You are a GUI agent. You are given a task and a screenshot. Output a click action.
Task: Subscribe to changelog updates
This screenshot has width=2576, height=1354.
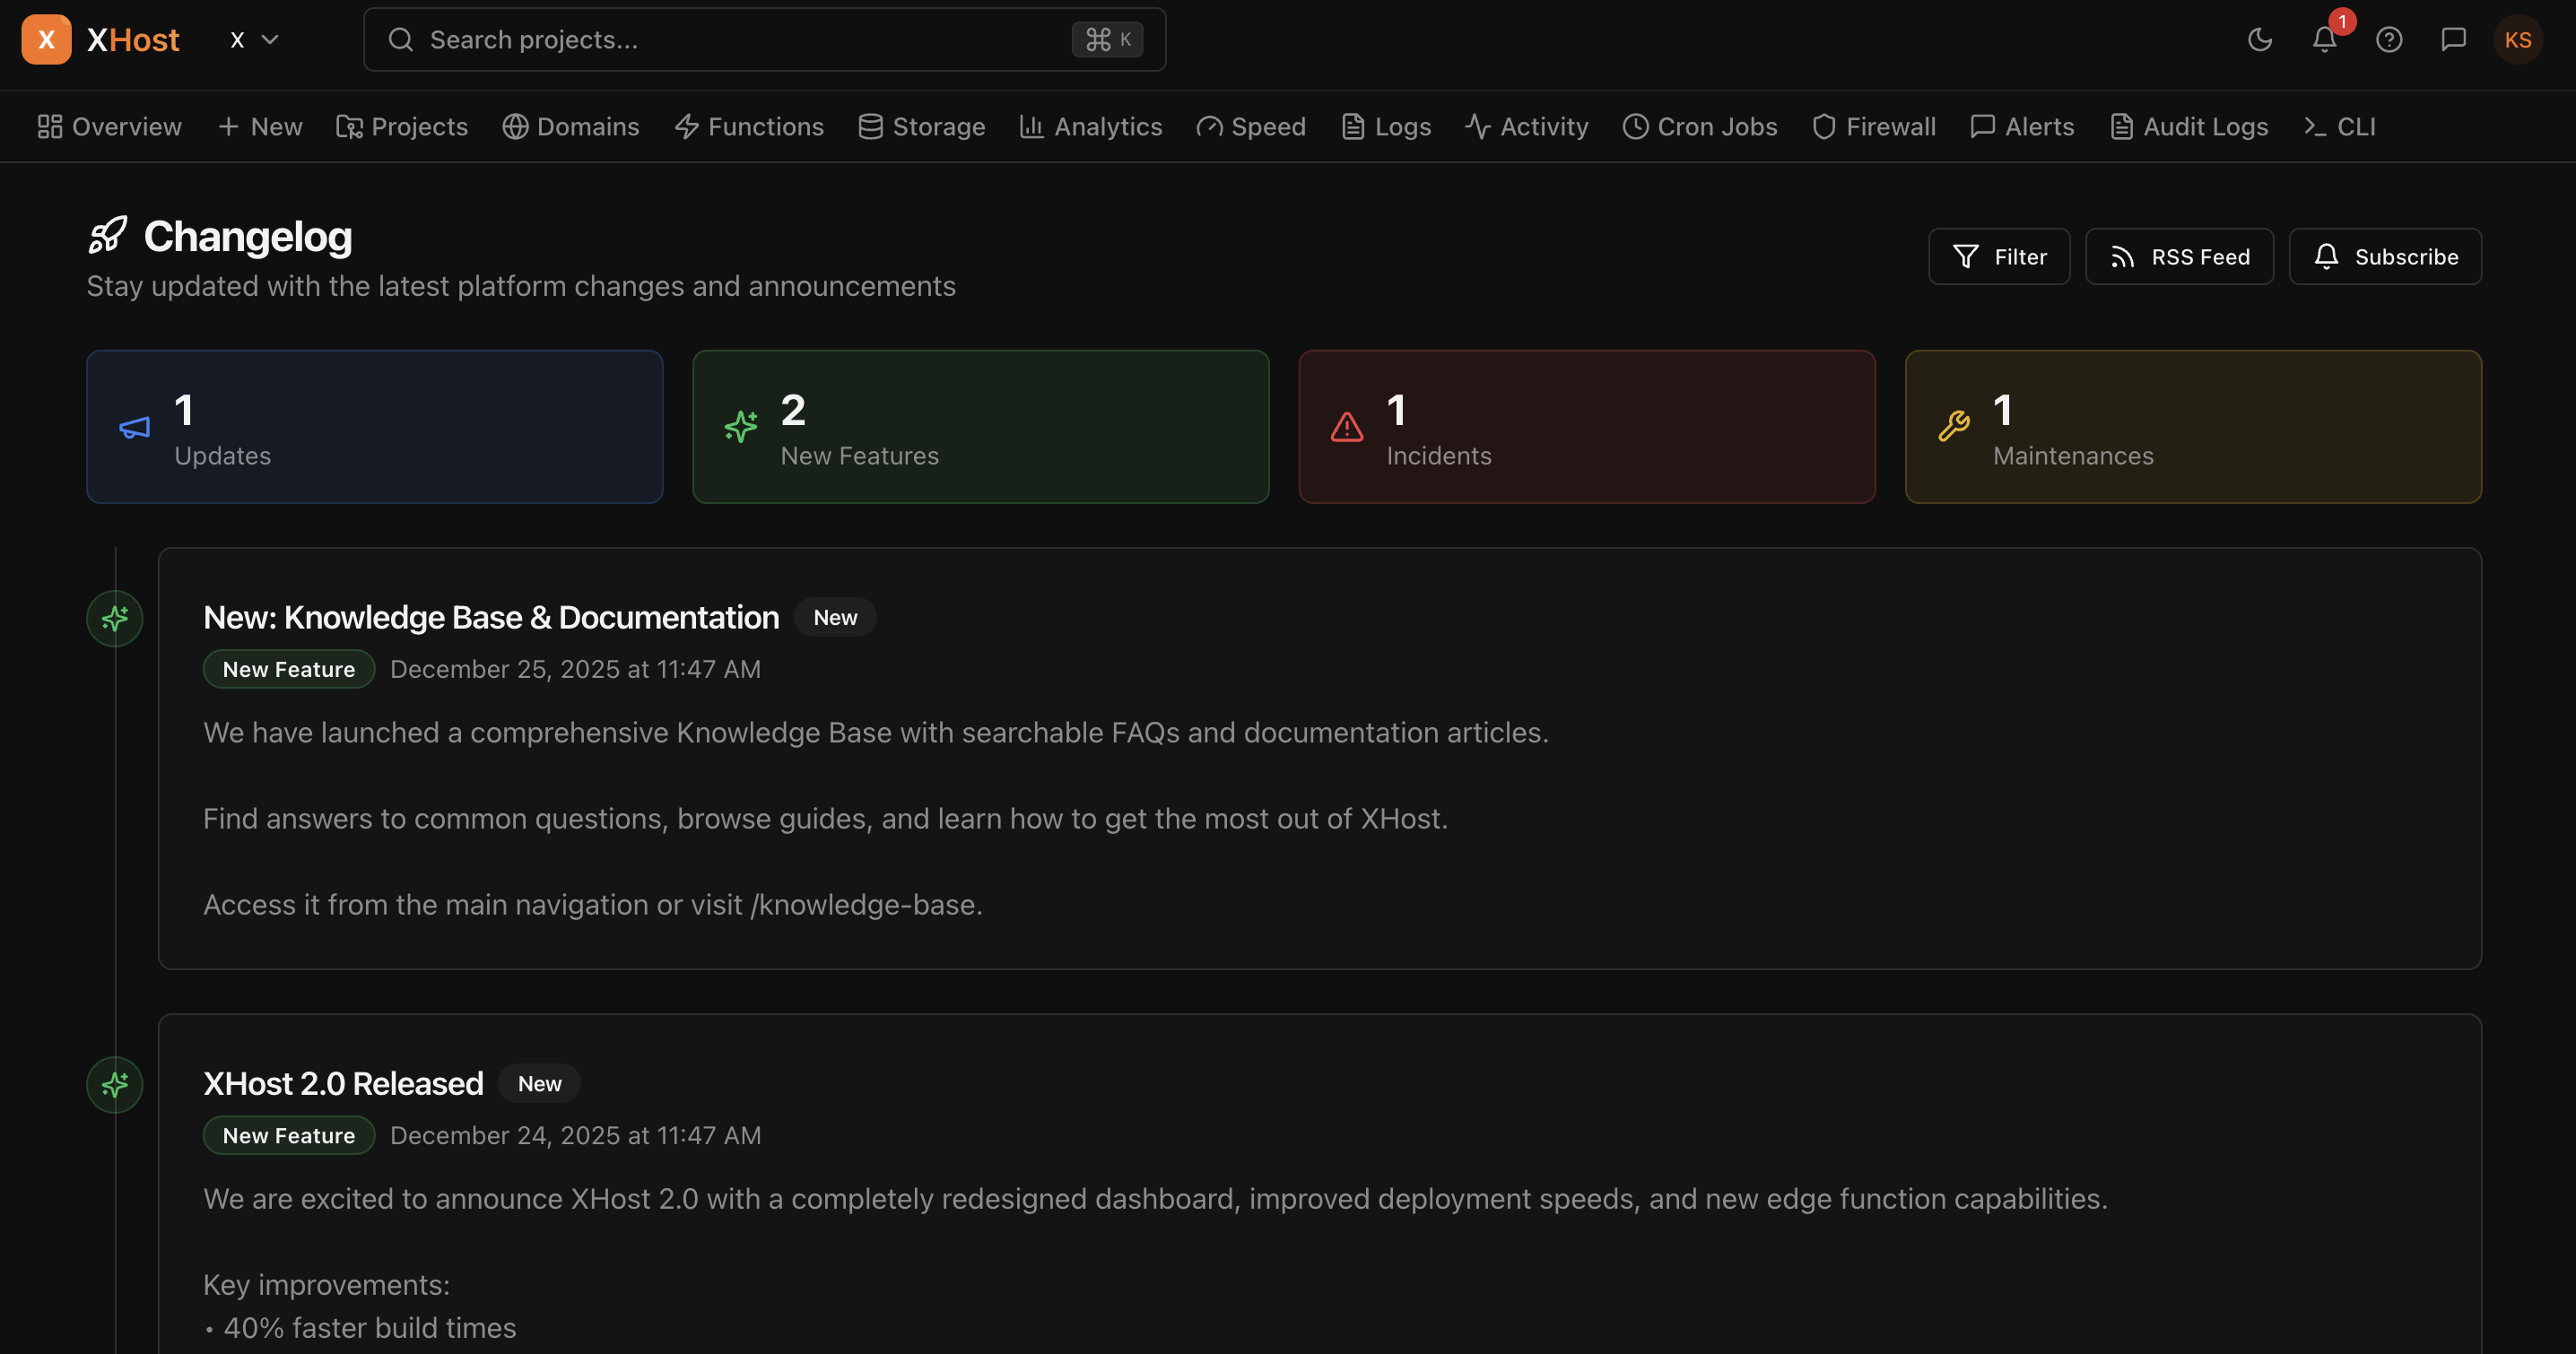click(x=2384, y=257)
